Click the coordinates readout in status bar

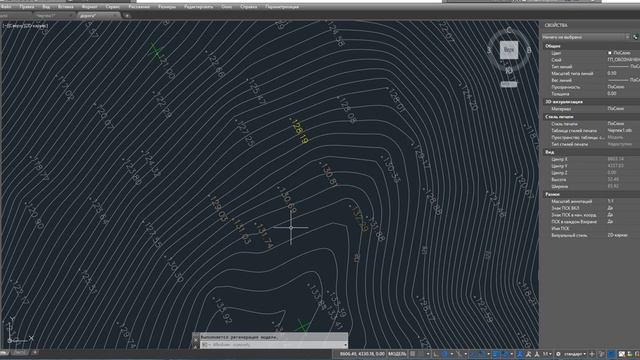click(362, 354)
